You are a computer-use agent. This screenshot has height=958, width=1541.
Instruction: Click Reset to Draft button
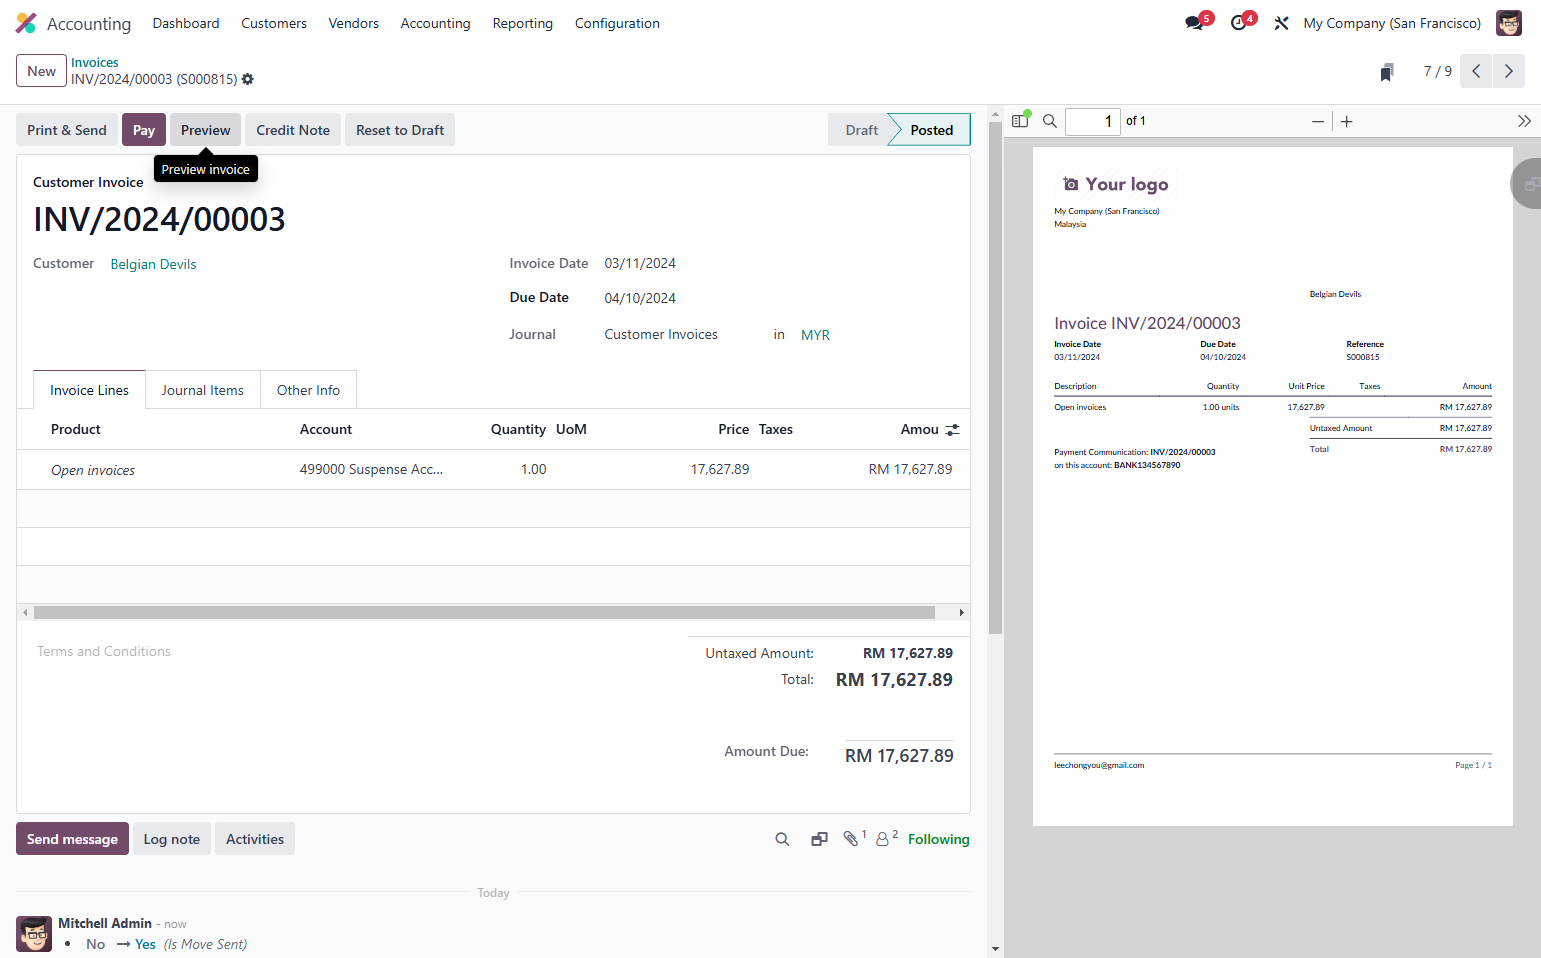[x=400, y=130]
